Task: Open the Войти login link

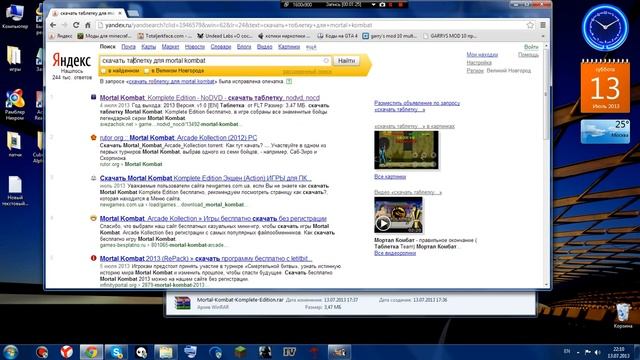Action: click(x=531, y=47)
